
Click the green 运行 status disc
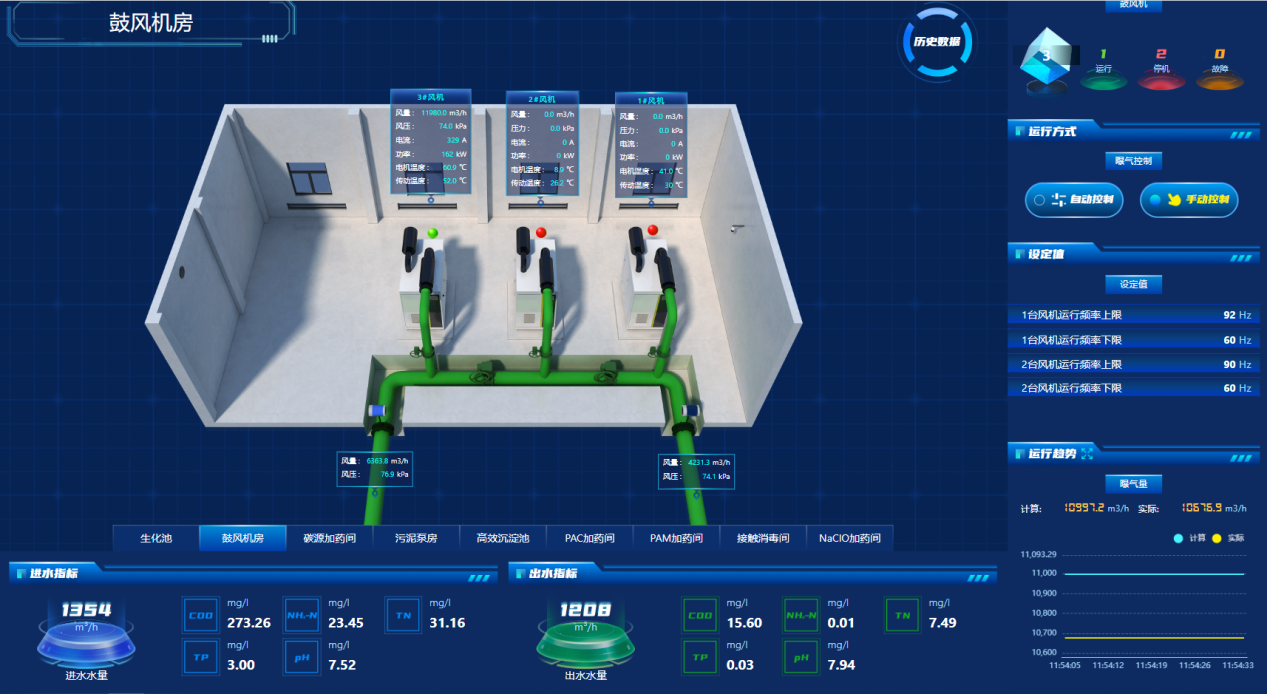(x=1103, y=81)
